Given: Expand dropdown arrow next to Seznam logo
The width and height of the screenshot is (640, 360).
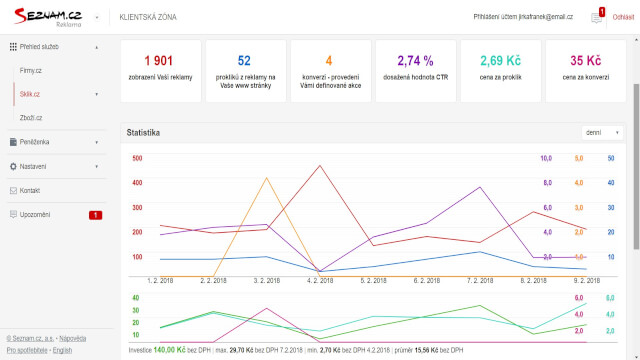Looking at the screenshot, I should [x=97, y=18].
